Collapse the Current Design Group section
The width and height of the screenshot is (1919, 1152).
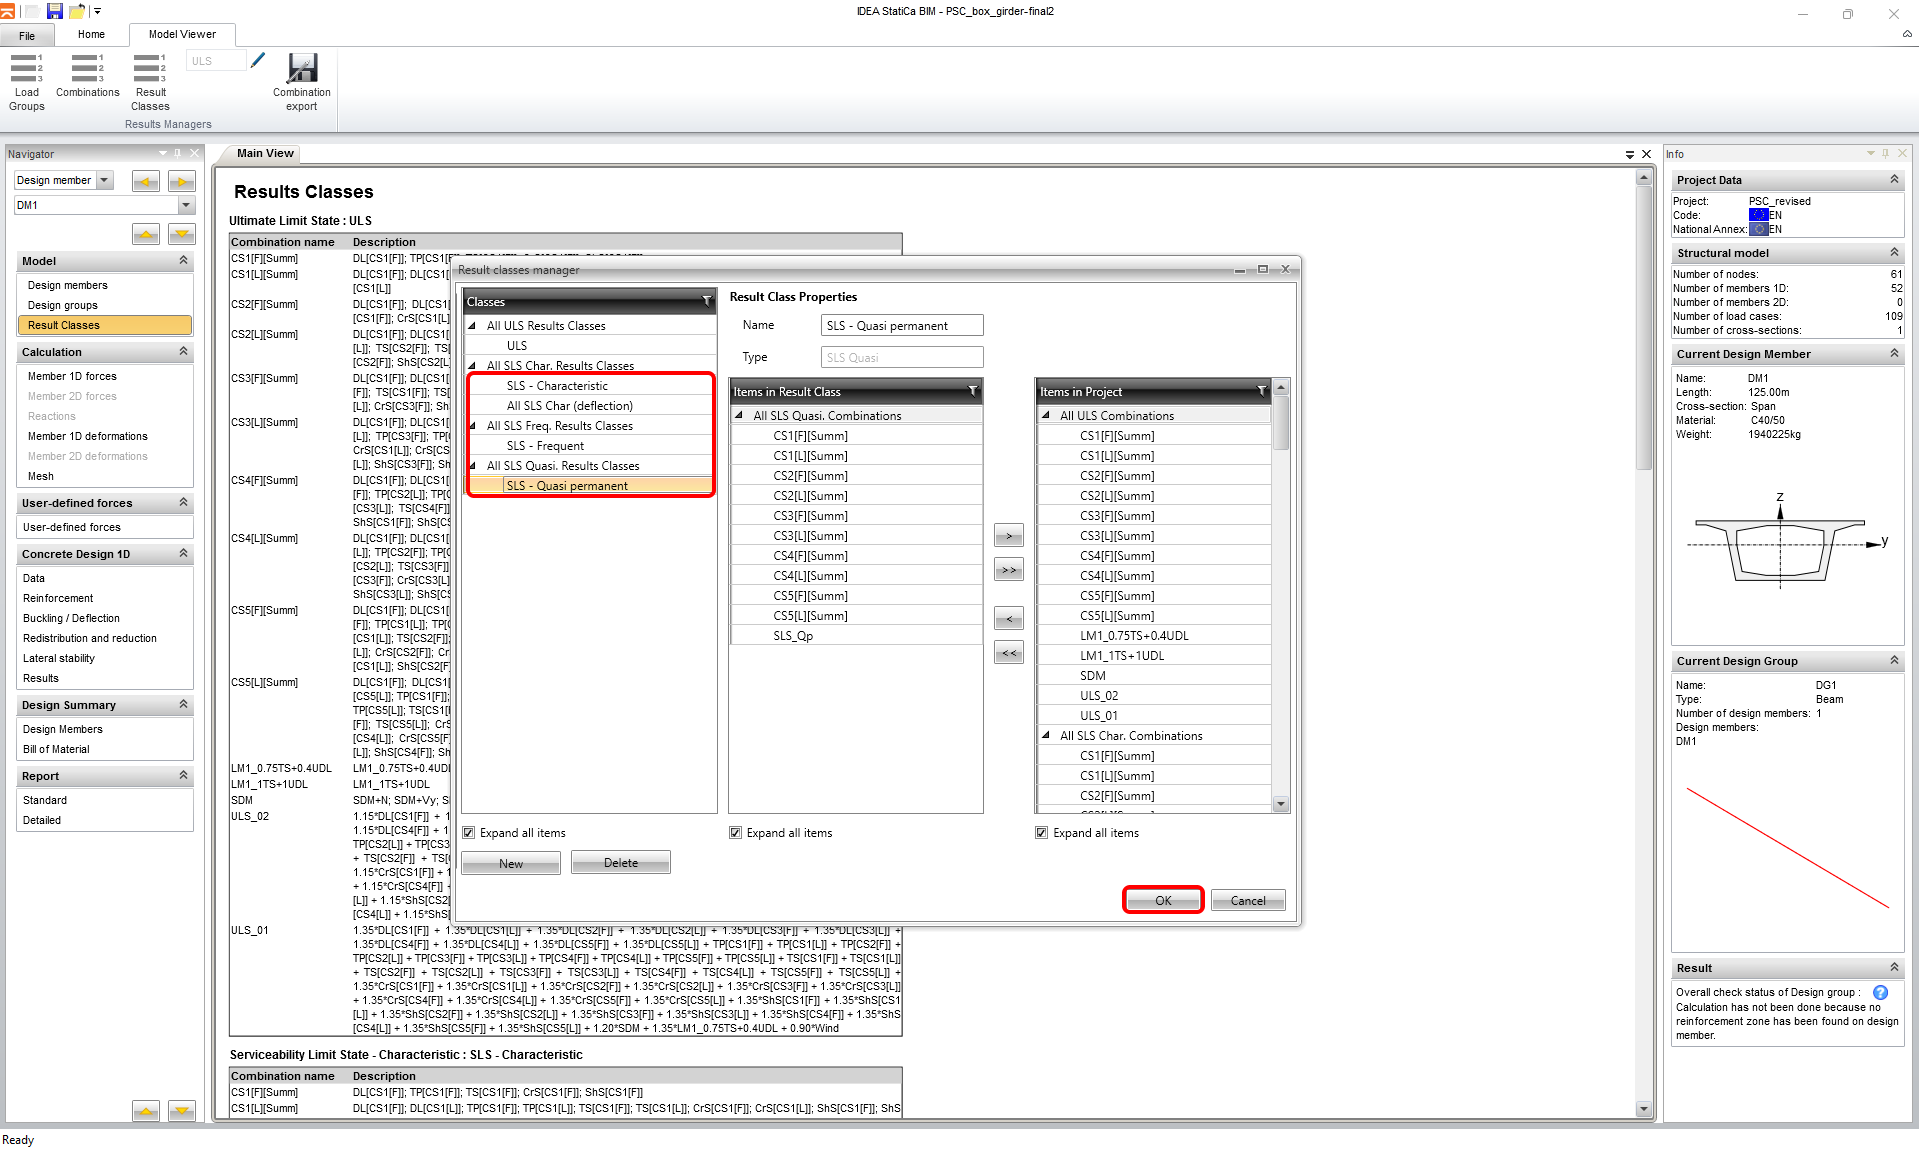pos(1894,660)
